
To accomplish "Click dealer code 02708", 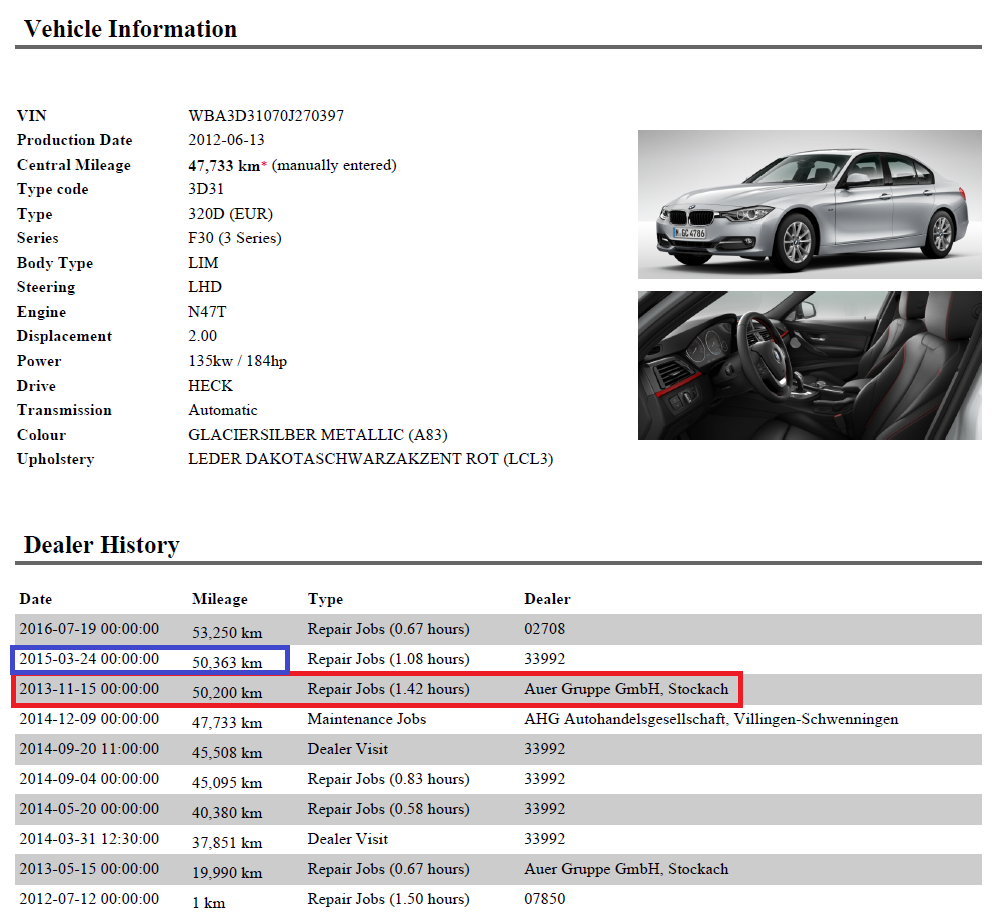I will (544, 629).
